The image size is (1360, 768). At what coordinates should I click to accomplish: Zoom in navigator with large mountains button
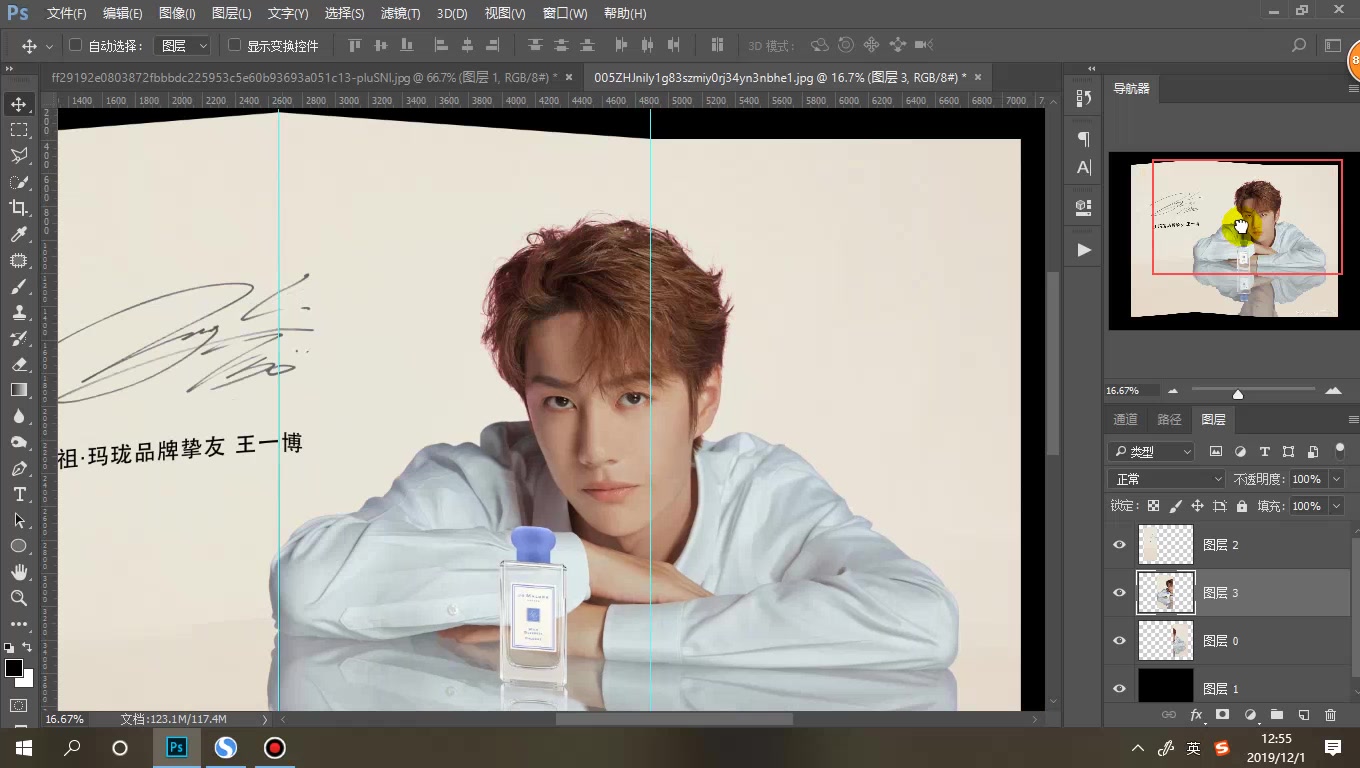pos(1333,391)
